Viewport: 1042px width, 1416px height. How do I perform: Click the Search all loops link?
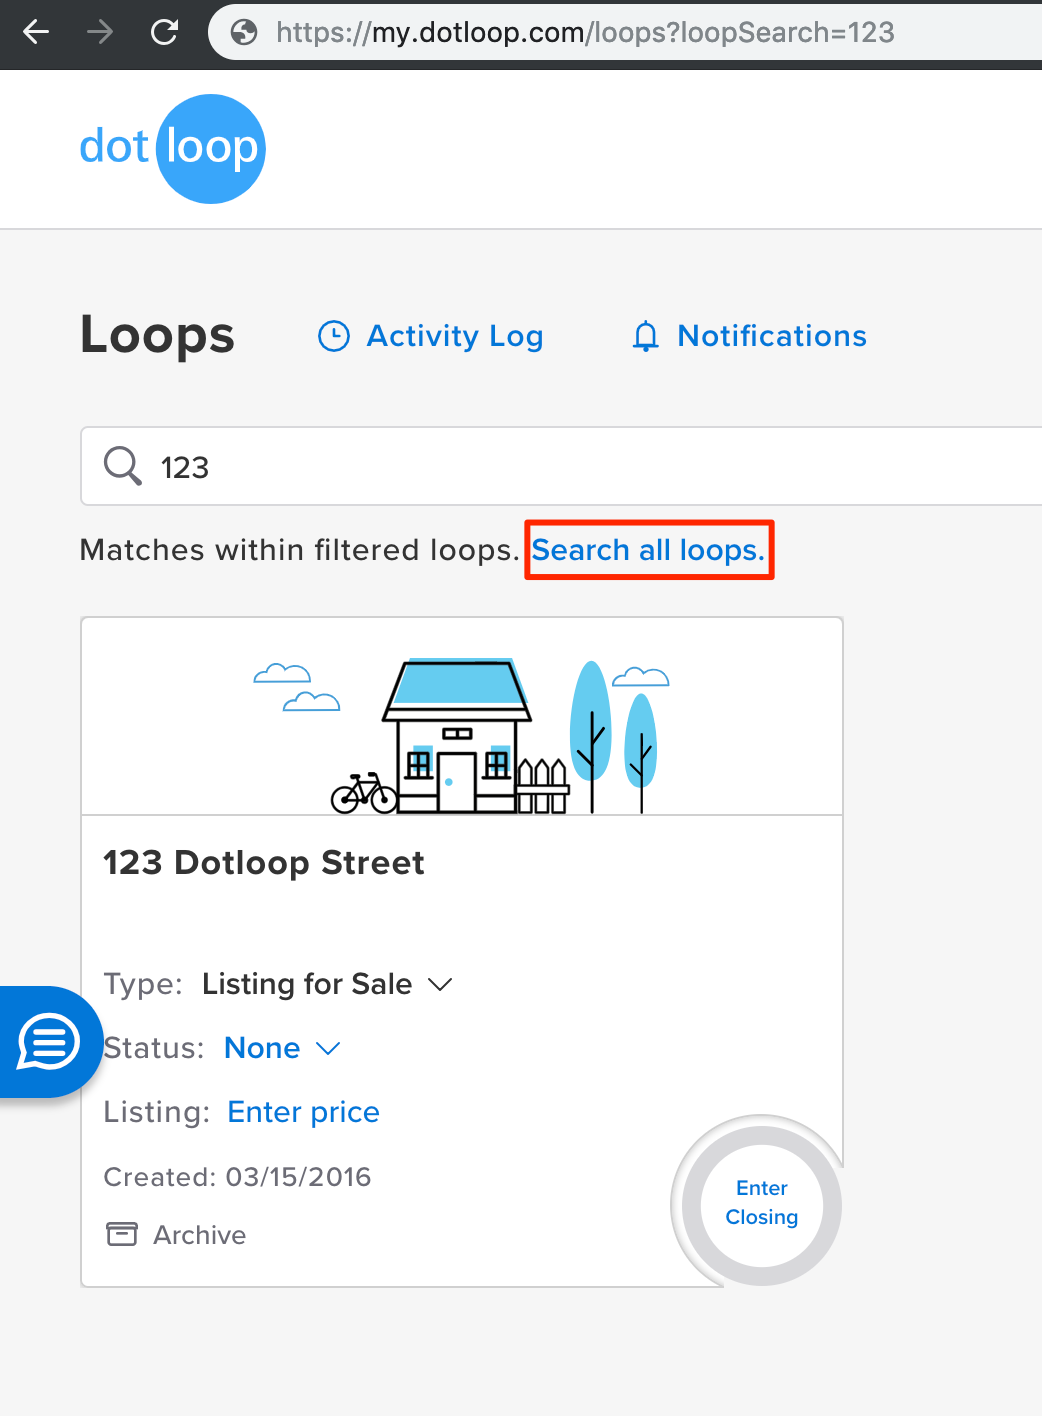(x=648, y=550)
